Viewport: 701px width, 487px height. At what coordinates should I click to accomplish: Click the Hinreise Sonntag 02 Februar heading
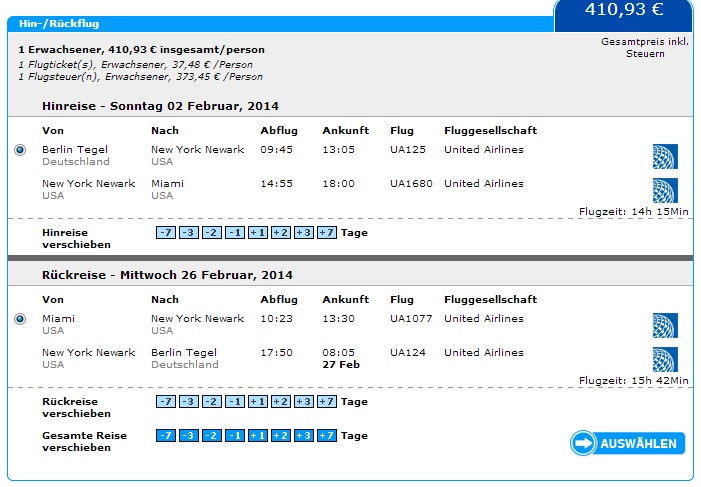[160, 106]
